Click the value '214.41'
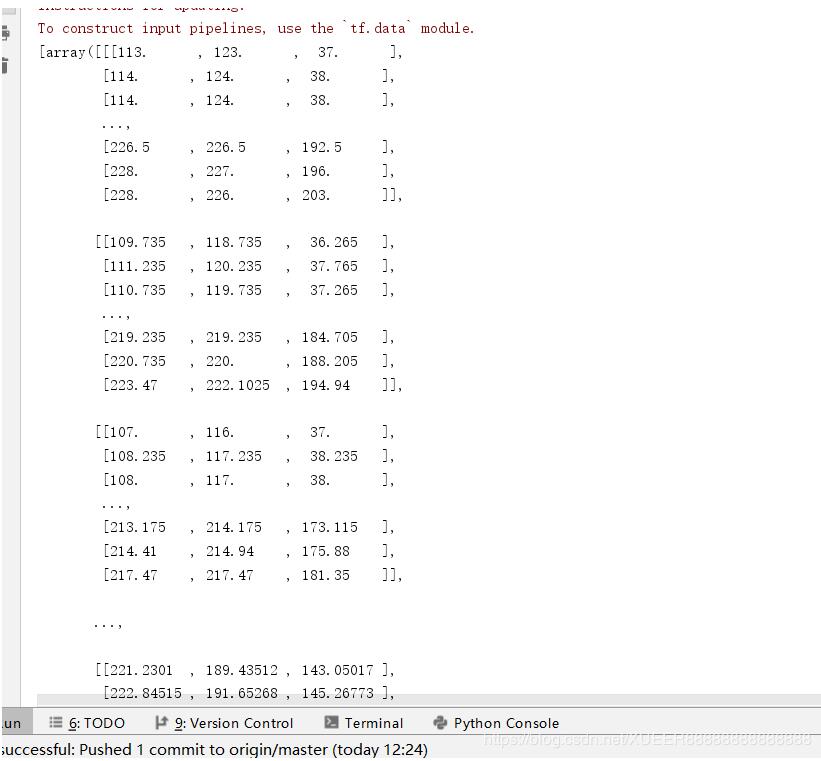The height and width of the screenshot is (761, 821). coord(134,552)
